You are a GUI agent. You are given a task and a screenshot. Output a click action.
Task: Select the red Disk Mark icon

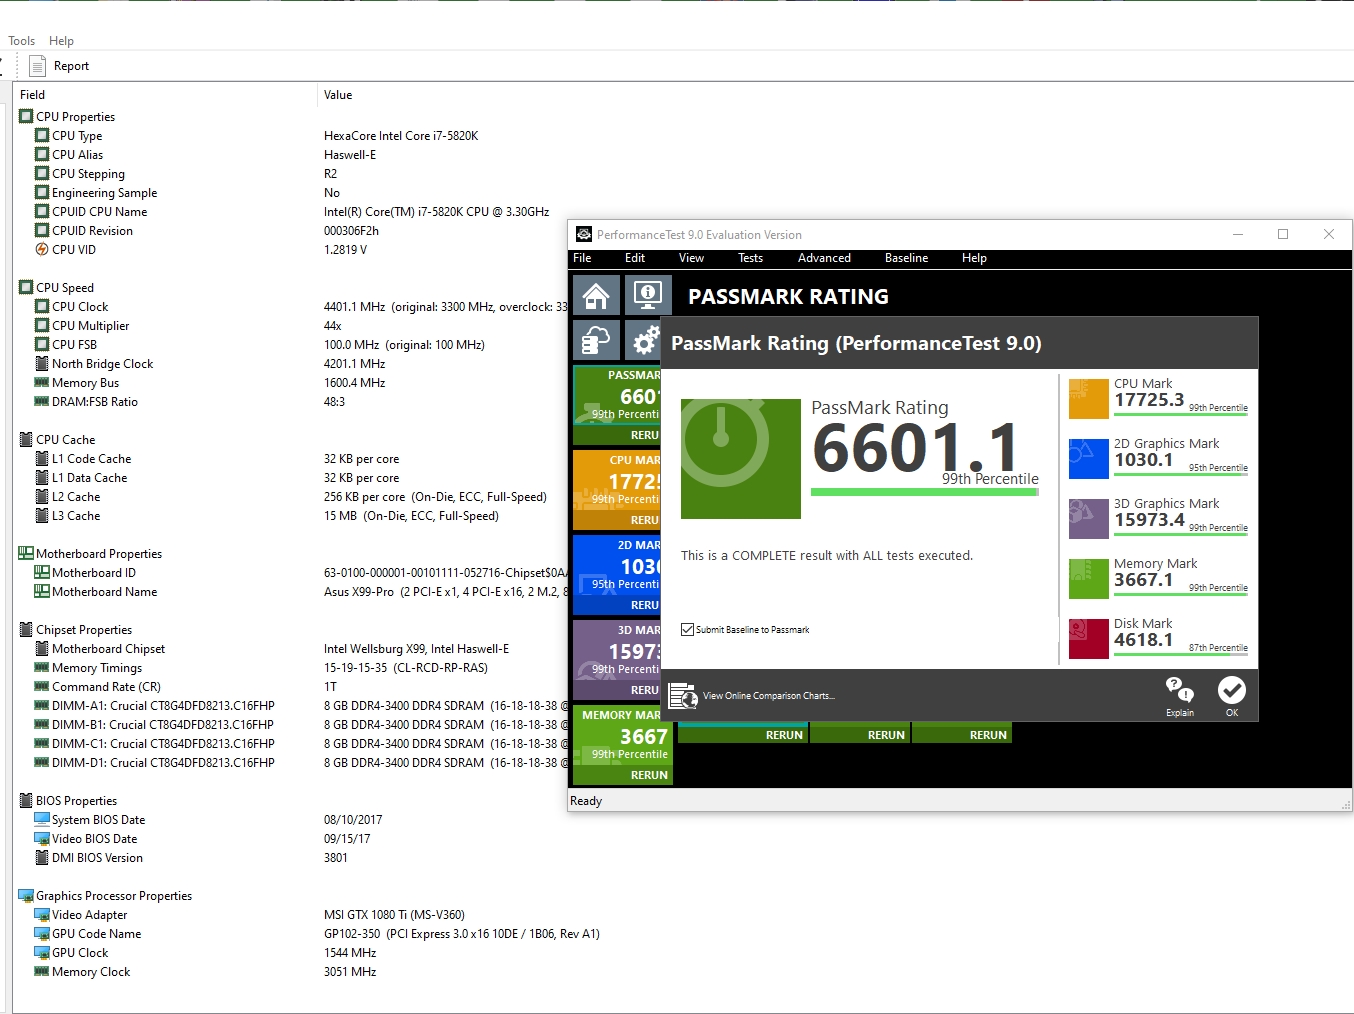1089,639
